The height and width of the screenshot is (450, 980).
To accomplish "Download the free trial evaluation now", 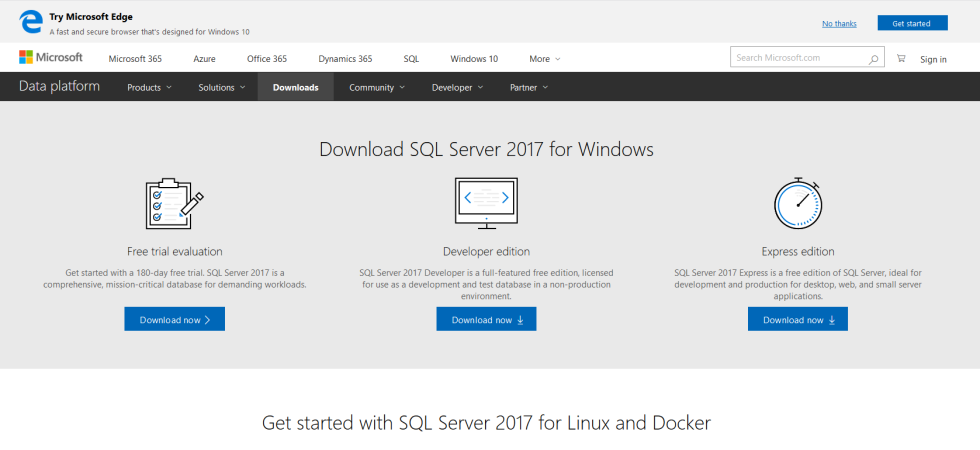I will coord(175,320).
